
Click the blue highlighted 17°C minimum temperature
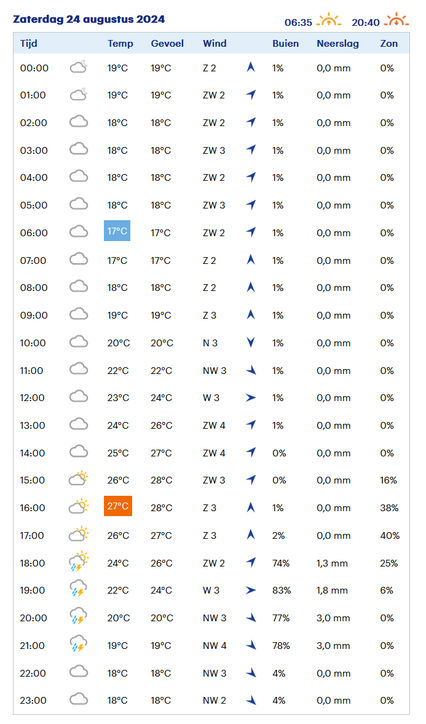(x=117, y=231)
